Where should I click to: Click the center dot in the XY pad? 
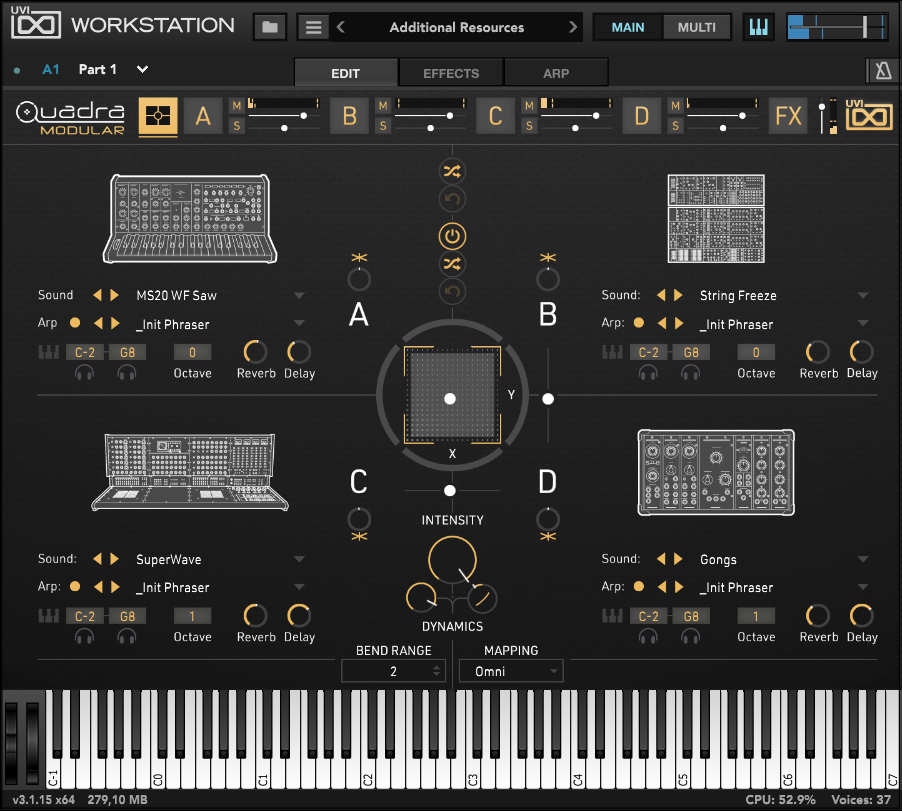coord(450,399)
